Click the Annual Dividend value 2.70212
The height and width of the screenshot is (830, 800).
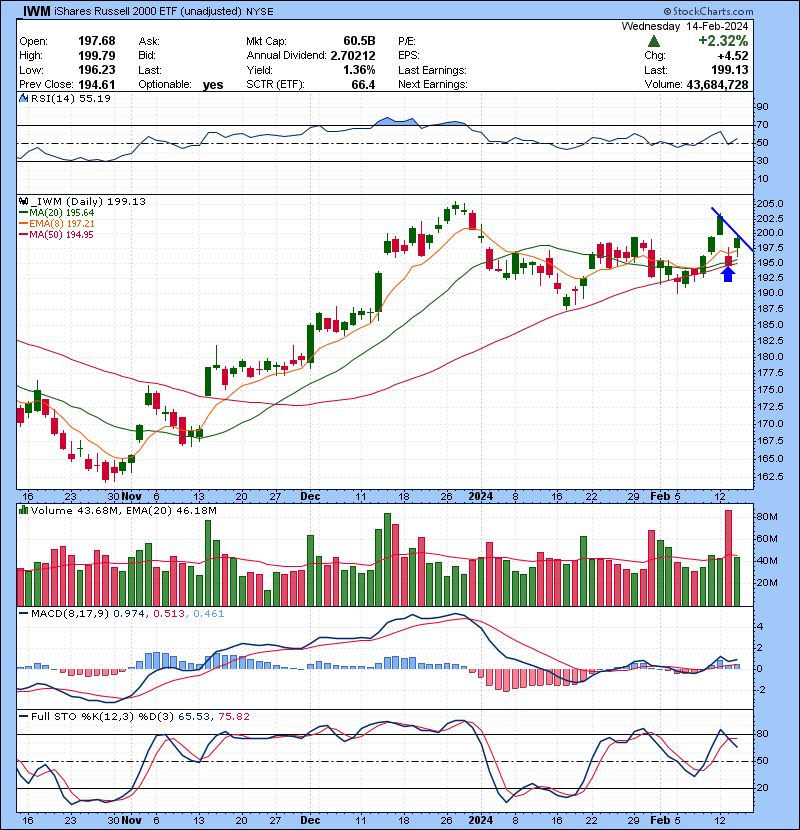353,56
